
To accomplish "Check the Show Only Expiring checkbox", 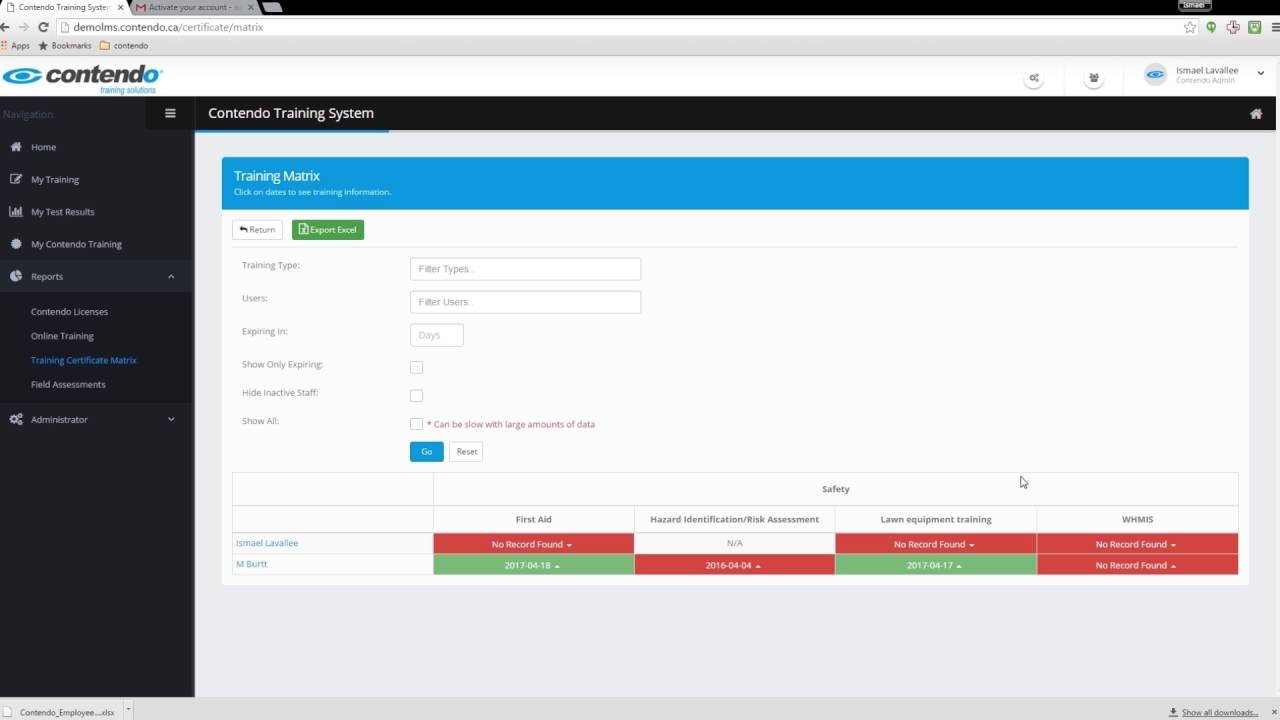I will [x=416, y=367].
